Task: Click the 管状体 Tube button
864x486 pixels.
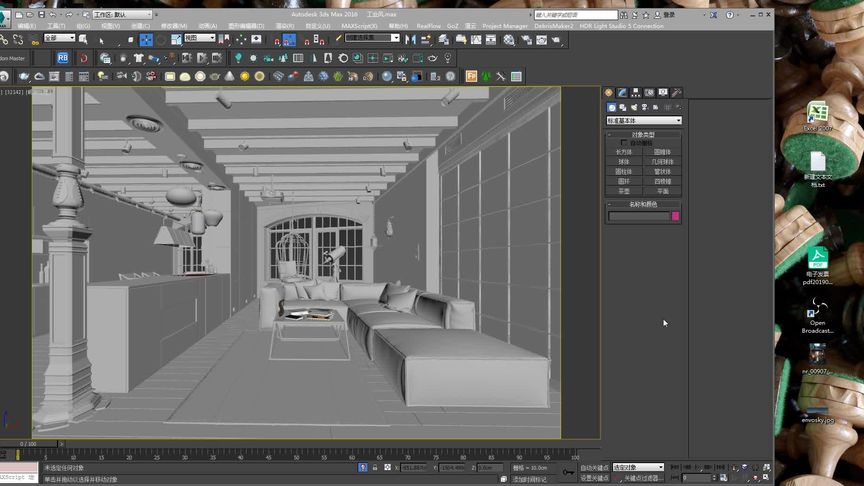Action: click(x=662, y=171)
